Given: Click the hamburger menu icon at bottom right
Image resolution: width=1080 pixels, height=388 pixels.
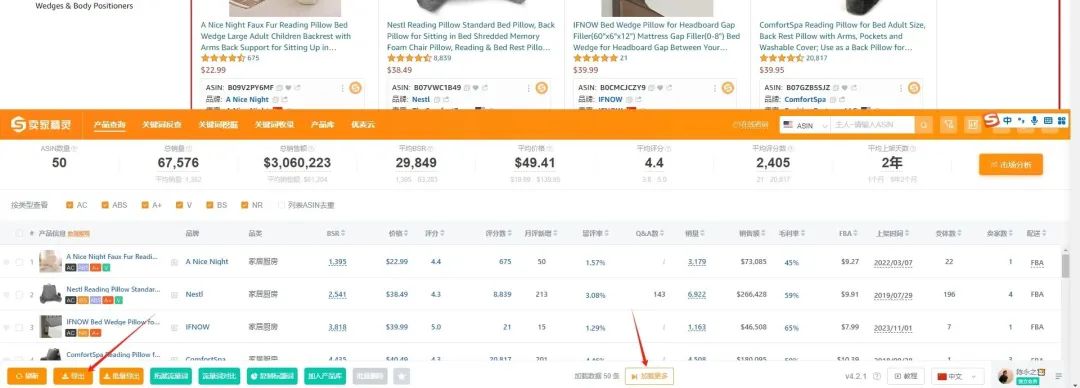Looking at the screenshot, I should pos(1059,376).
